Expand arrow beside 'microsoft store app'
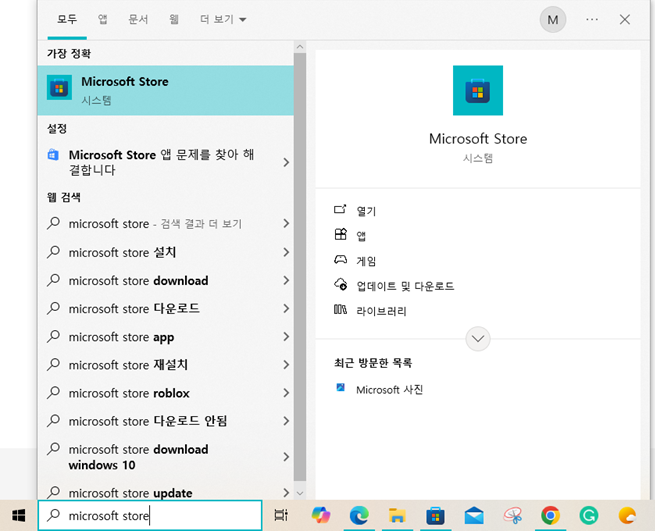The height and width of the screenshot is (531, 655). [286, 337]
